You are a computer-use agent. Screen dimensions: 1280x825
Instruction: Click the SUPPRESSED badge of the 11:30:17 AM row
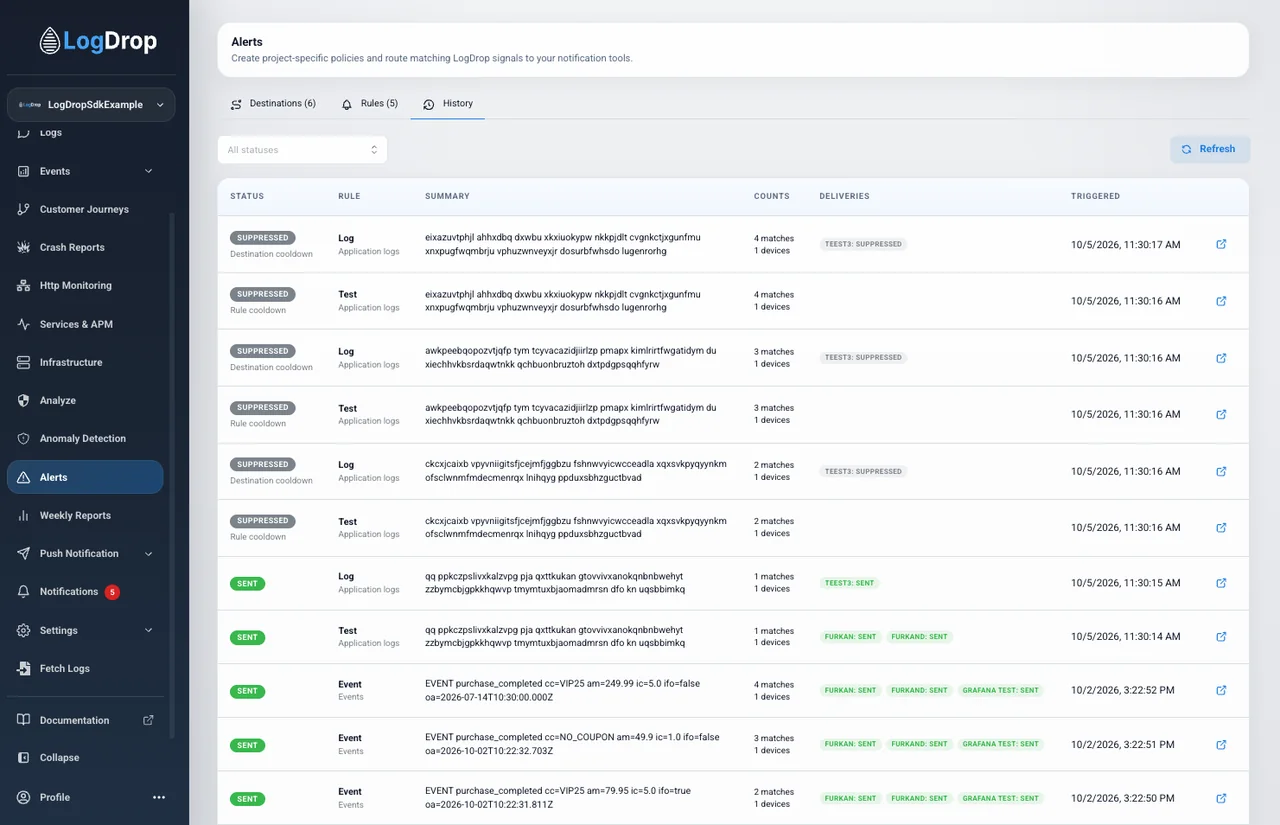tap(262, 238)
